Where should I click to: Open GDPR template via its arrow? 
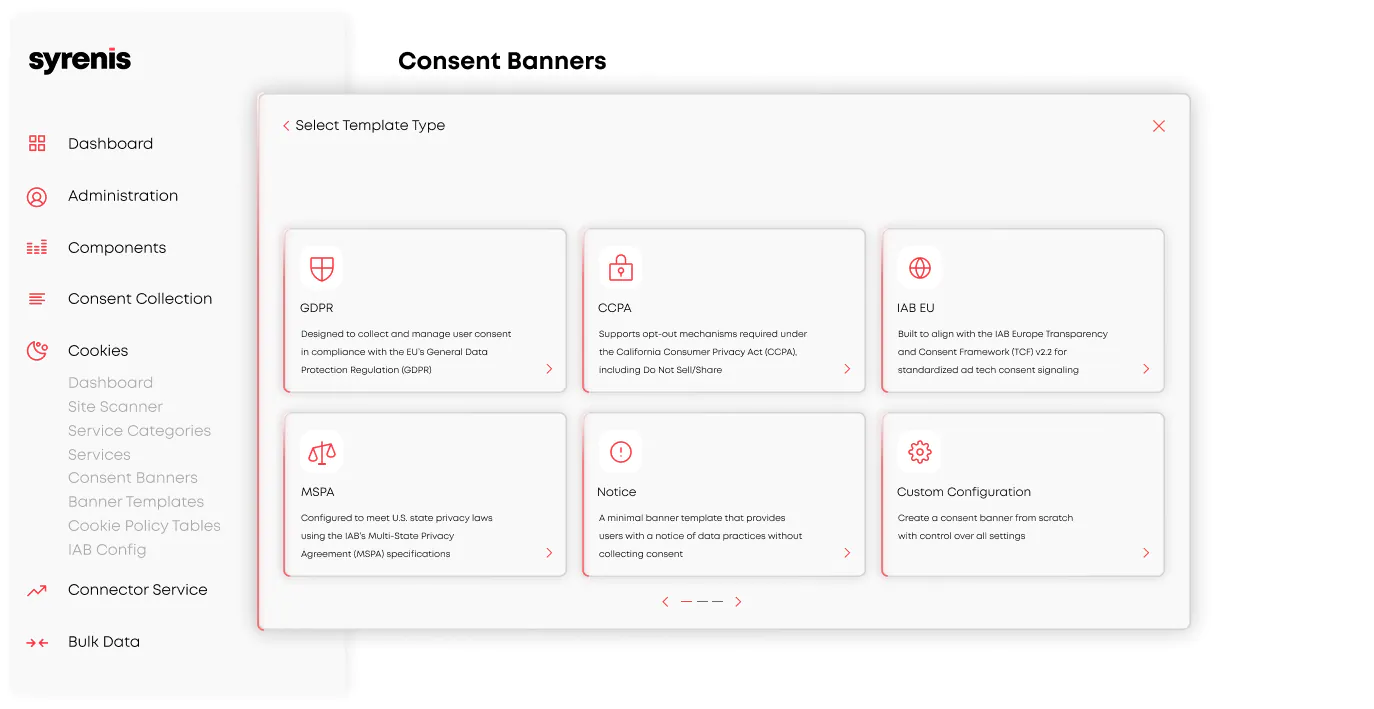tap(549, 369)
